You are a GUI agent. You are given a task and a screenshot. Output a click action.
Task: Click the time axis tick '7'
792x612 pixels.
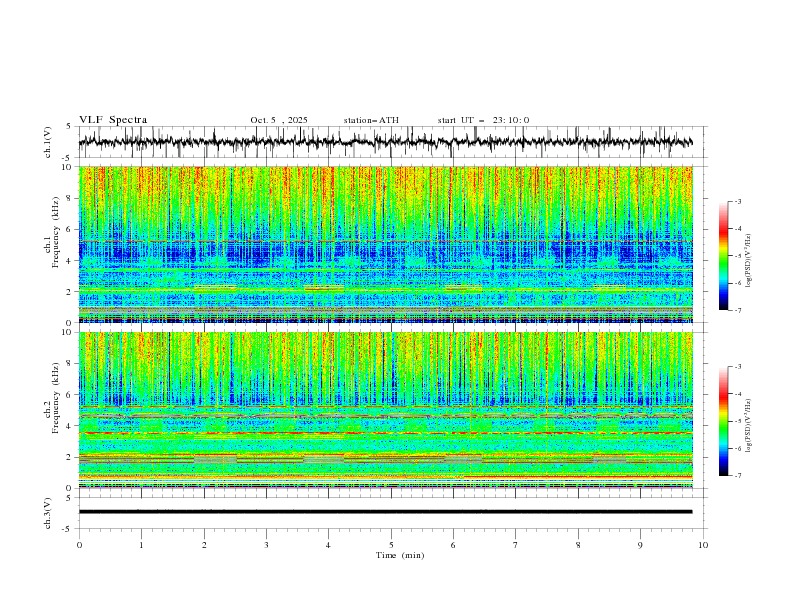516,545
